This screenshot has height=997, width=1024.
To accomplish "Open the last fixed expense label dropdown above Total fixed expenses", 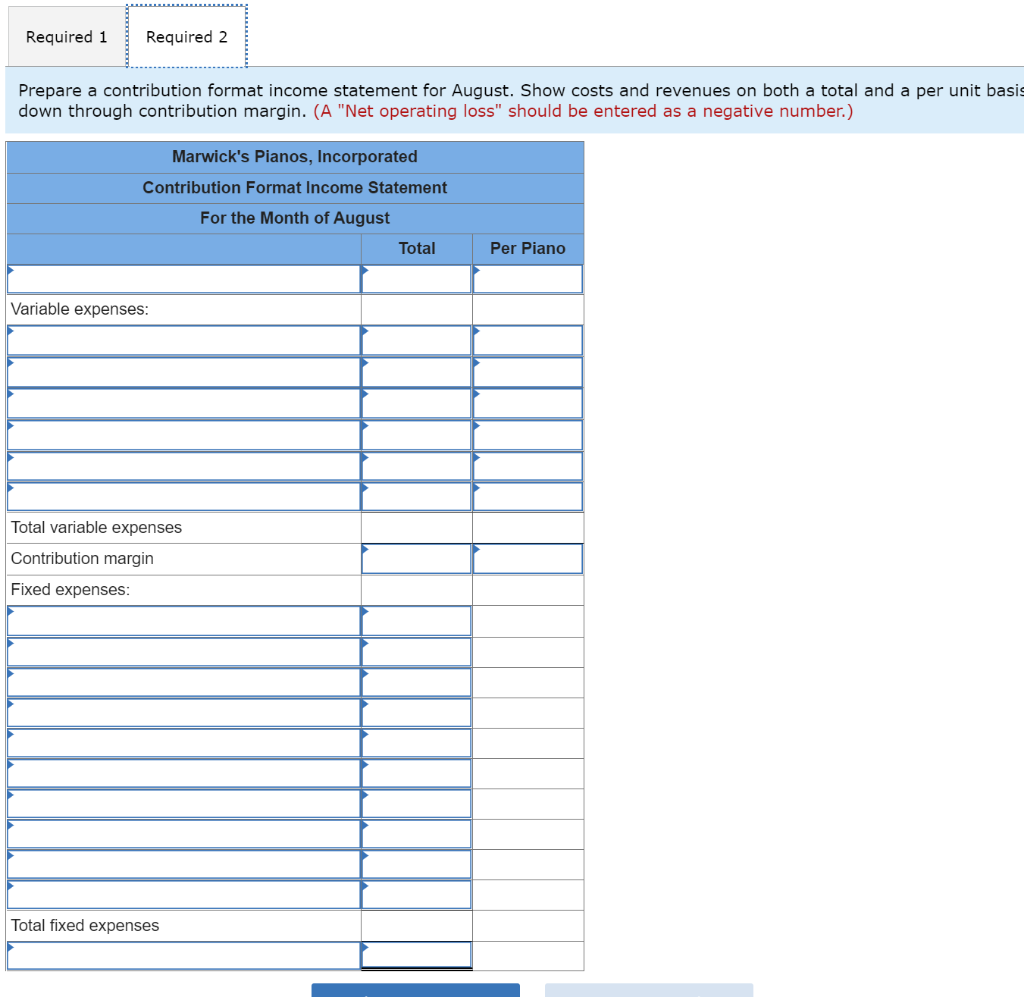I will pos(184,894).
